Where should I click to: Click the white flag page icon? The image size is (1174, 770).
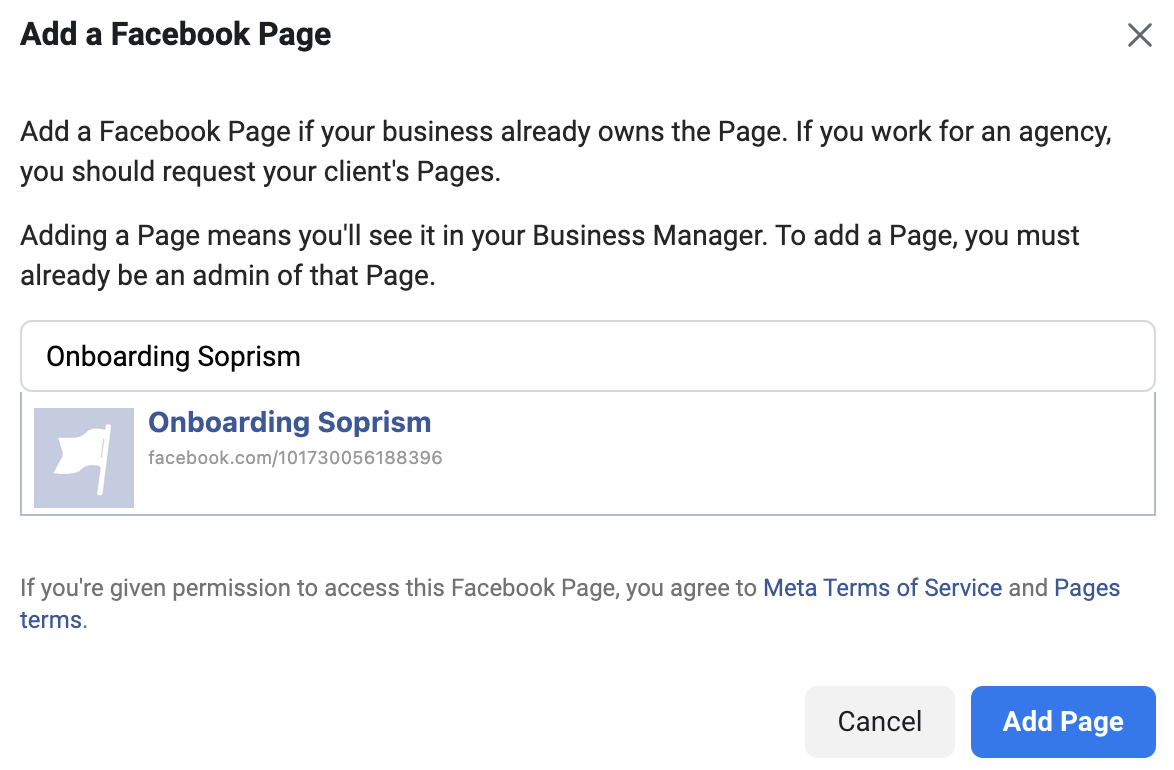pos(84,459)
